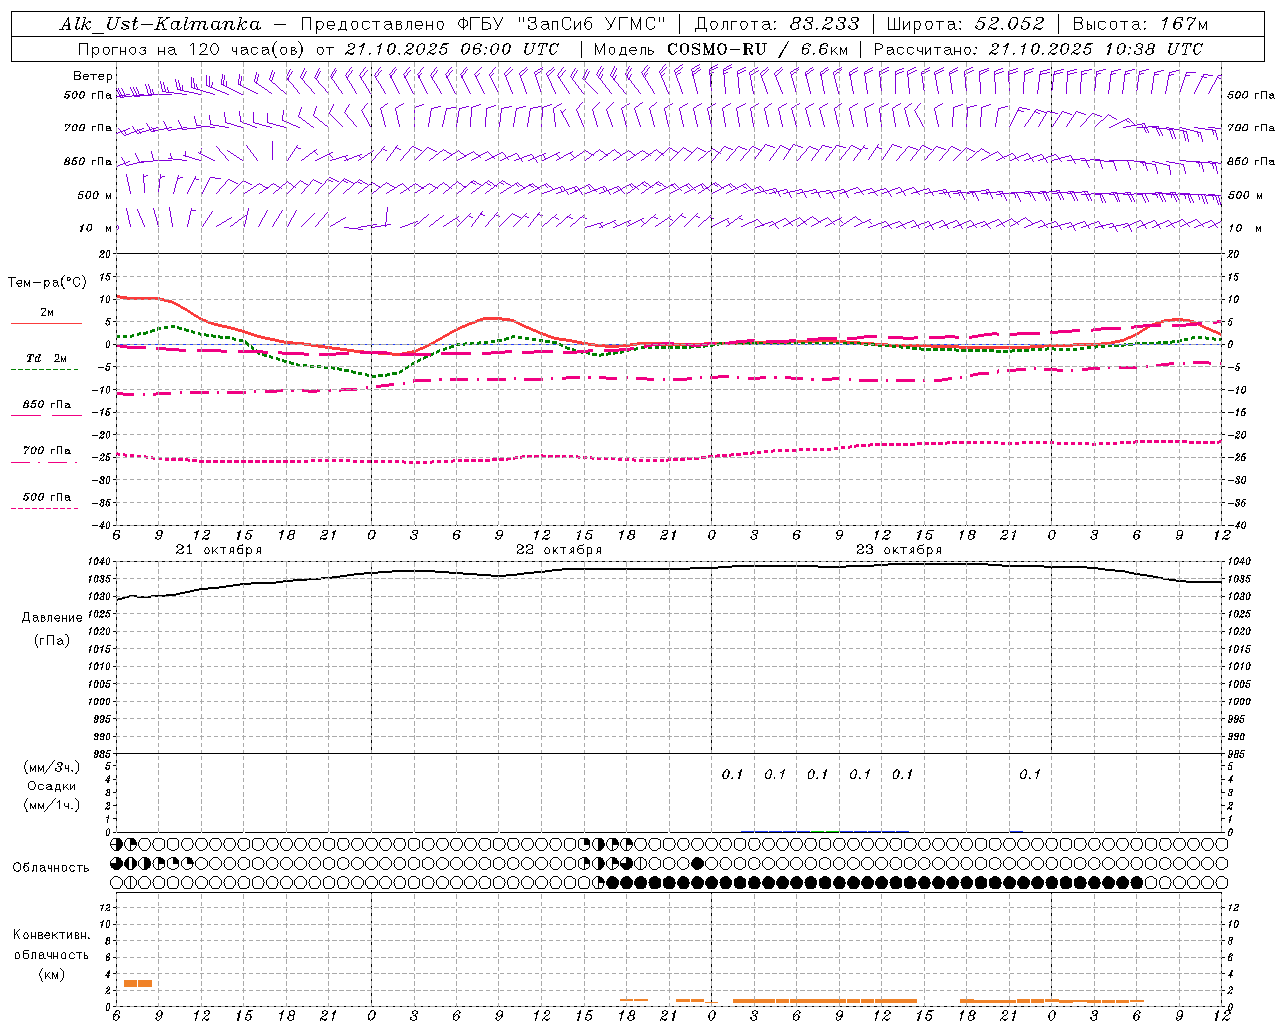This screenshot has height=1024, width=1280.
Task: Click the 850 гПа label in the temperature legend
Action: click(47, 405)
